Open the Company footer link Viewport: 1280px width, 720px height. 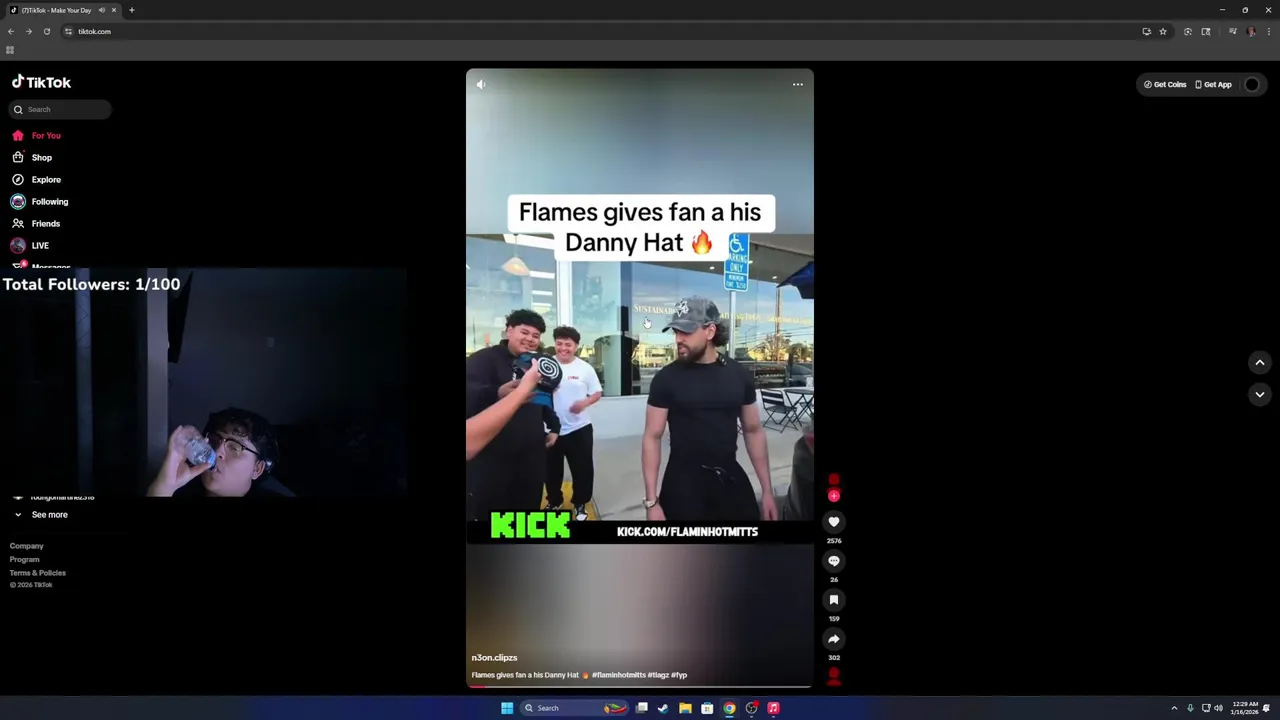[27, 546]
